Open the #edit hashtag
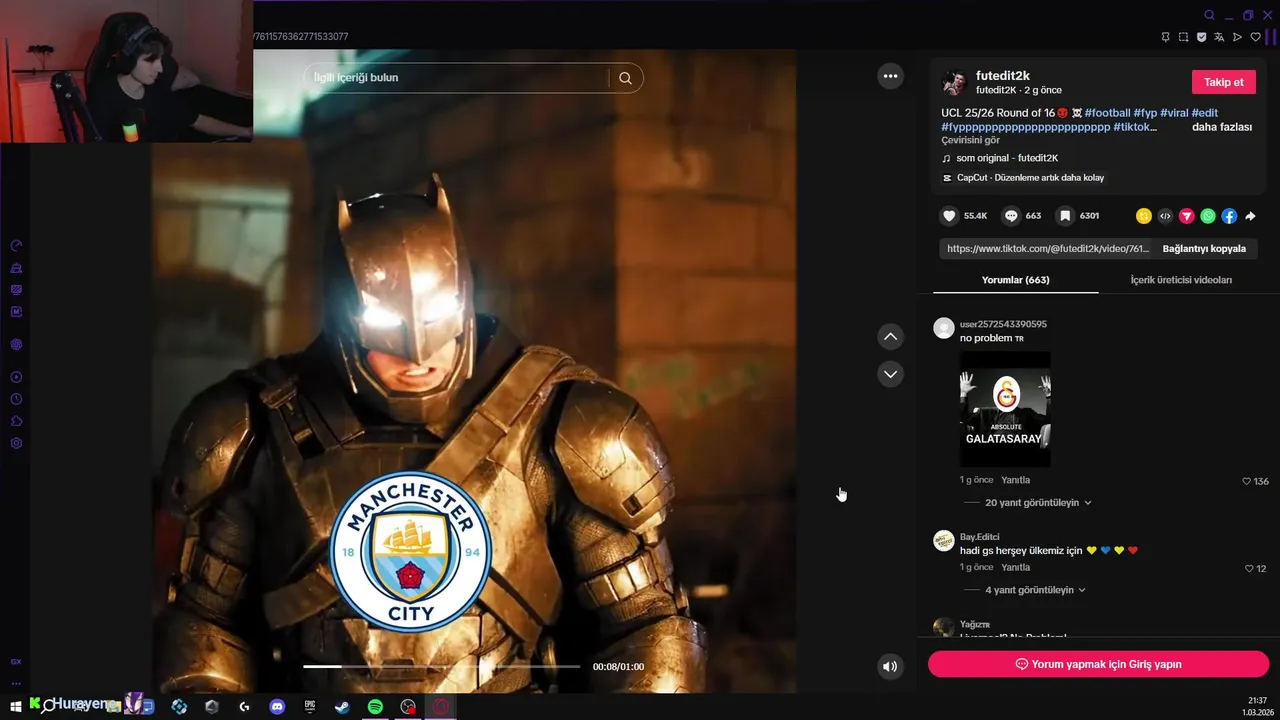The image size is (1280, 720). pyautogui.click(x=1205, y=113)
